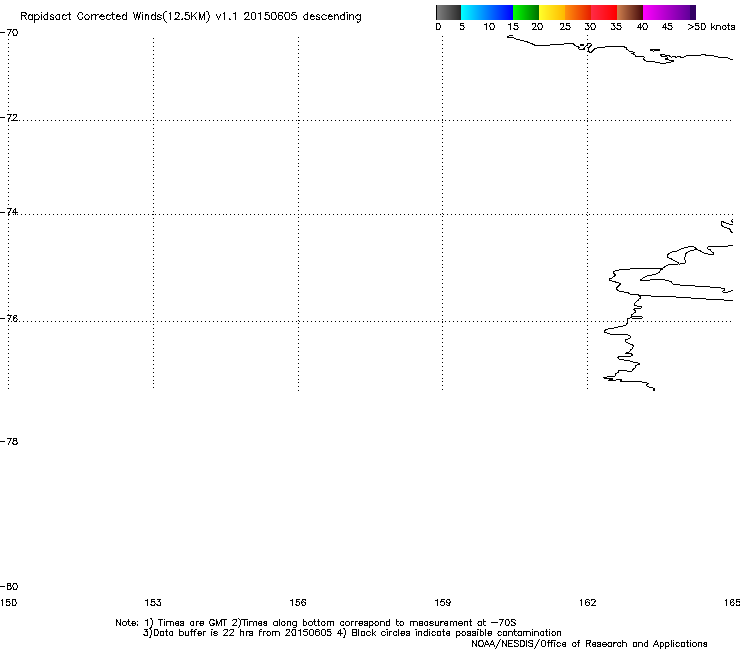Click the longitude label 150
Image resolution: width=740 pixels, height=650 pixels.
8,602
